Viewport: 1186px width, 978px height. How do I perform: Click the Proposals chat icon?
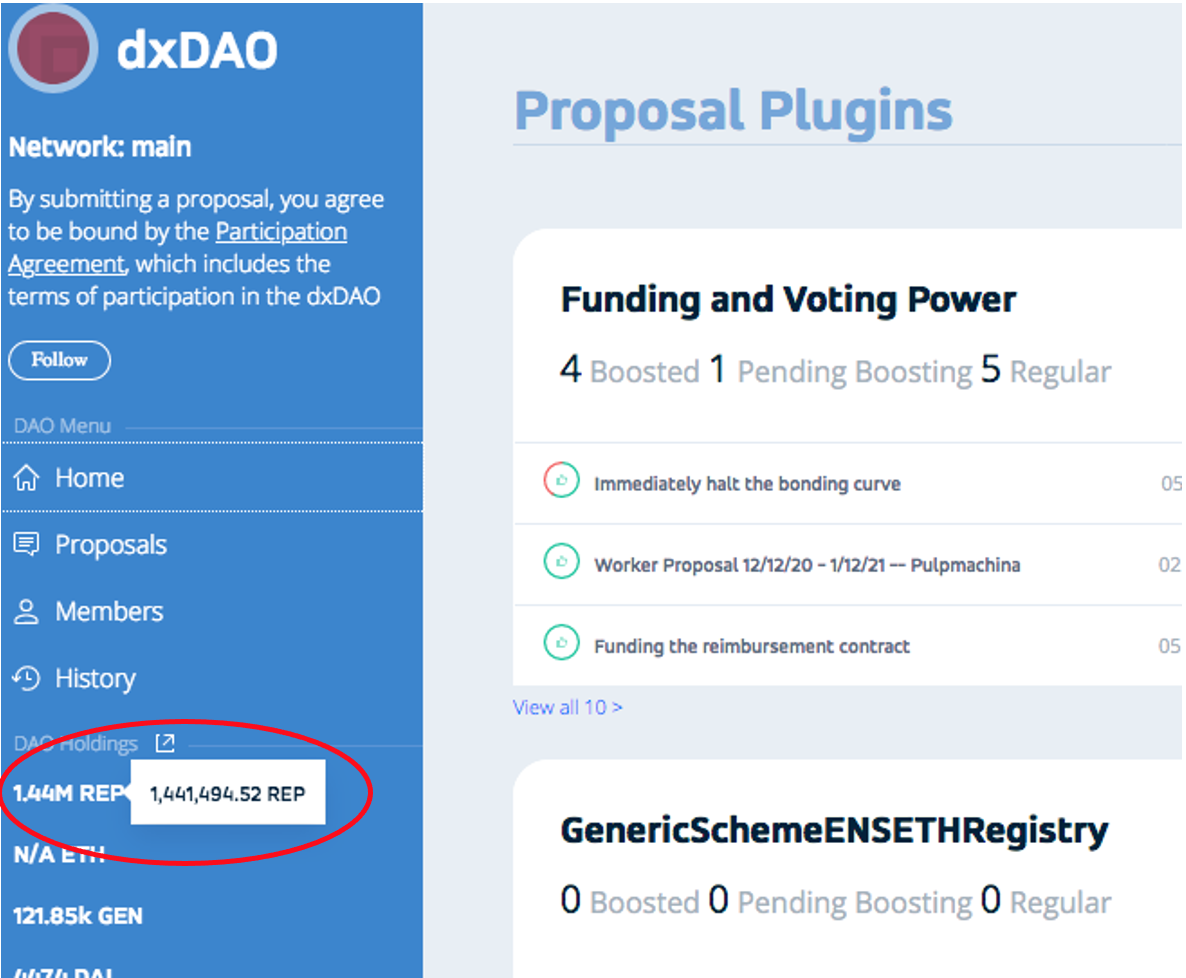(26, 545)
